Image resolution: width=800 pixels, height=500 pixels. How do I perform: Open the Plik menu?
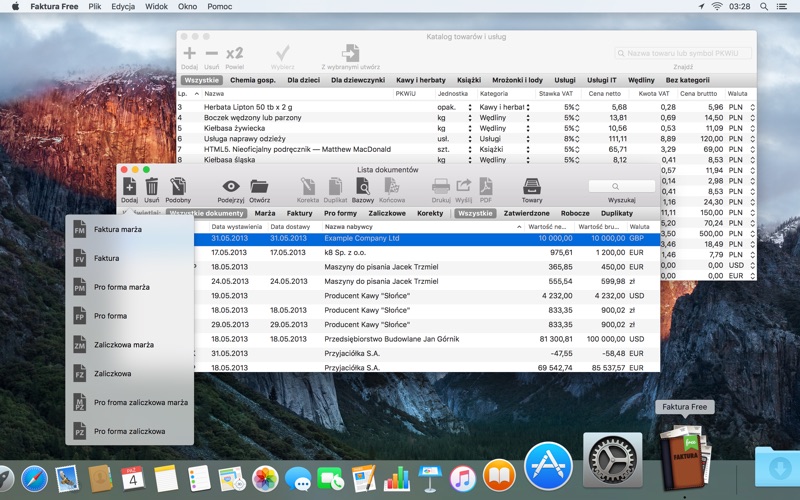(94, 6)
